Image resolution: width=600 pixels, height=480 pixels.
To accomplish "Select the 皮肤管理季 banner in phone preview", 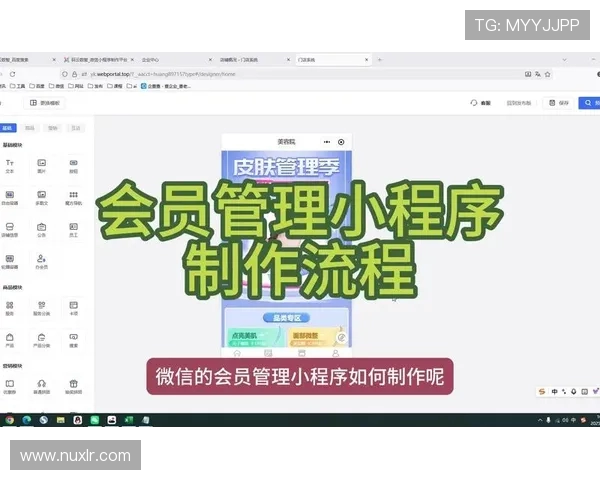I will [287, 167].
